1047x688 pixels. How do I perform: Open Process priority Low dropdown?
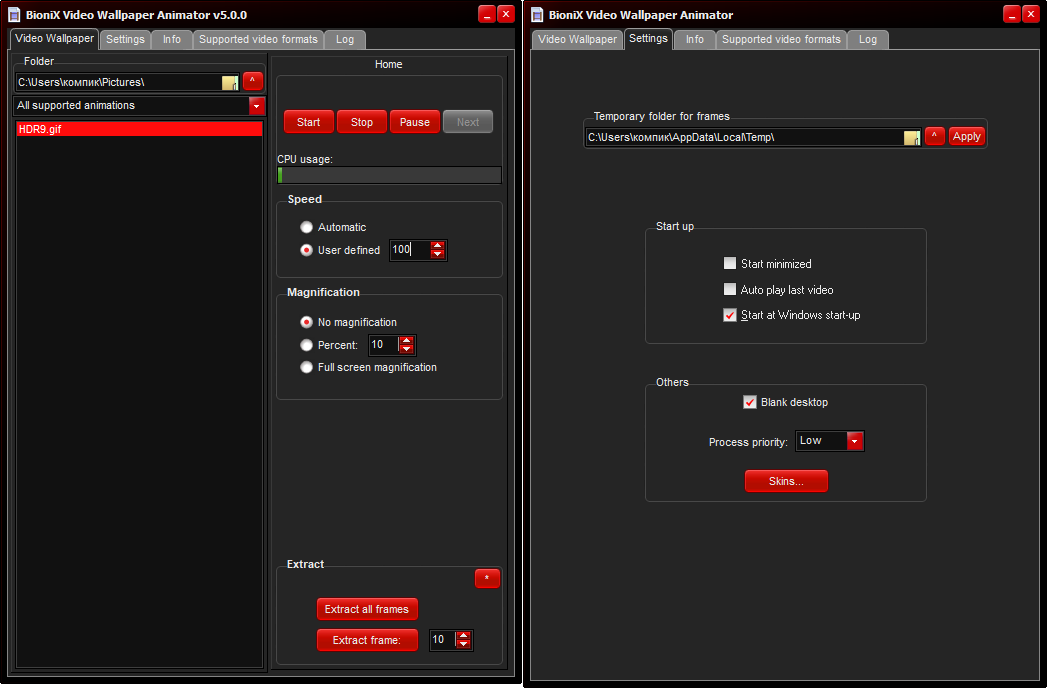point(855,441)
